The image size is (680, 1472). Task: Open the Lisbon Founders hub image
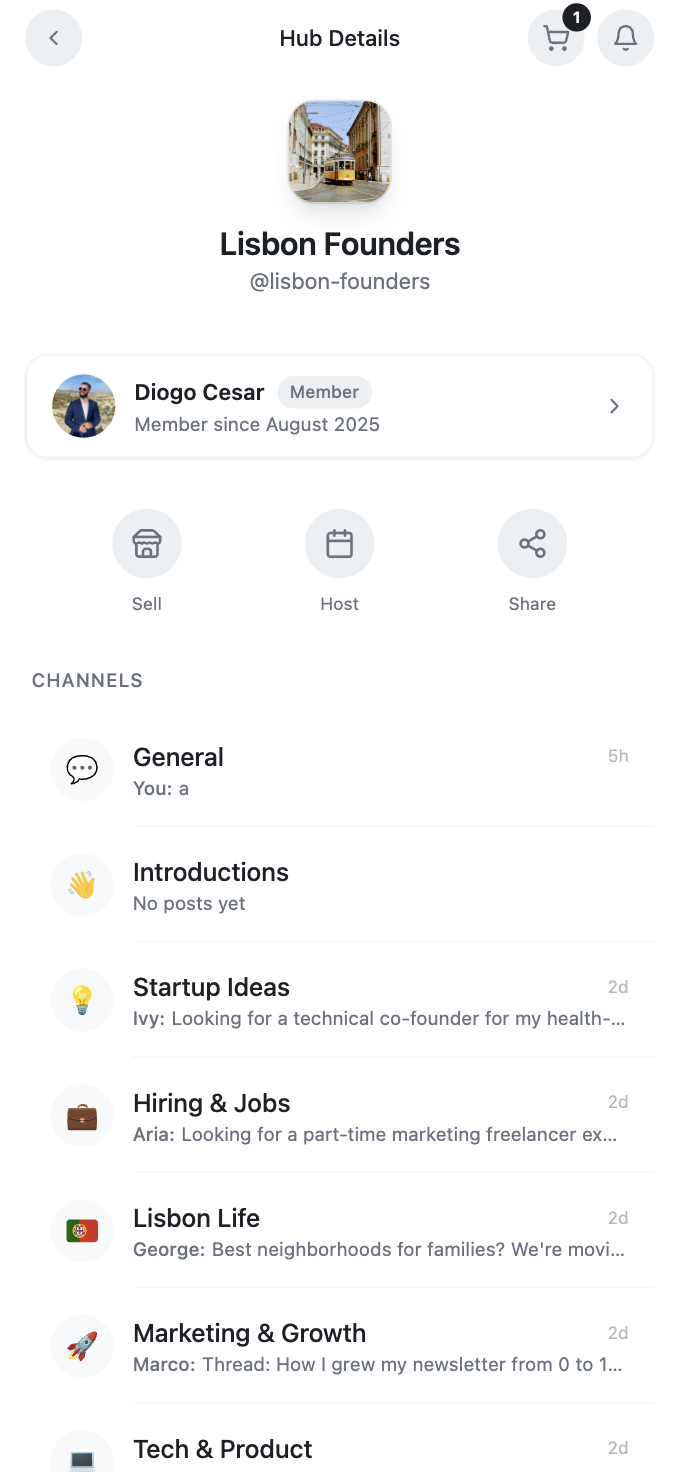pyautogui.click(x=339, y=151)
